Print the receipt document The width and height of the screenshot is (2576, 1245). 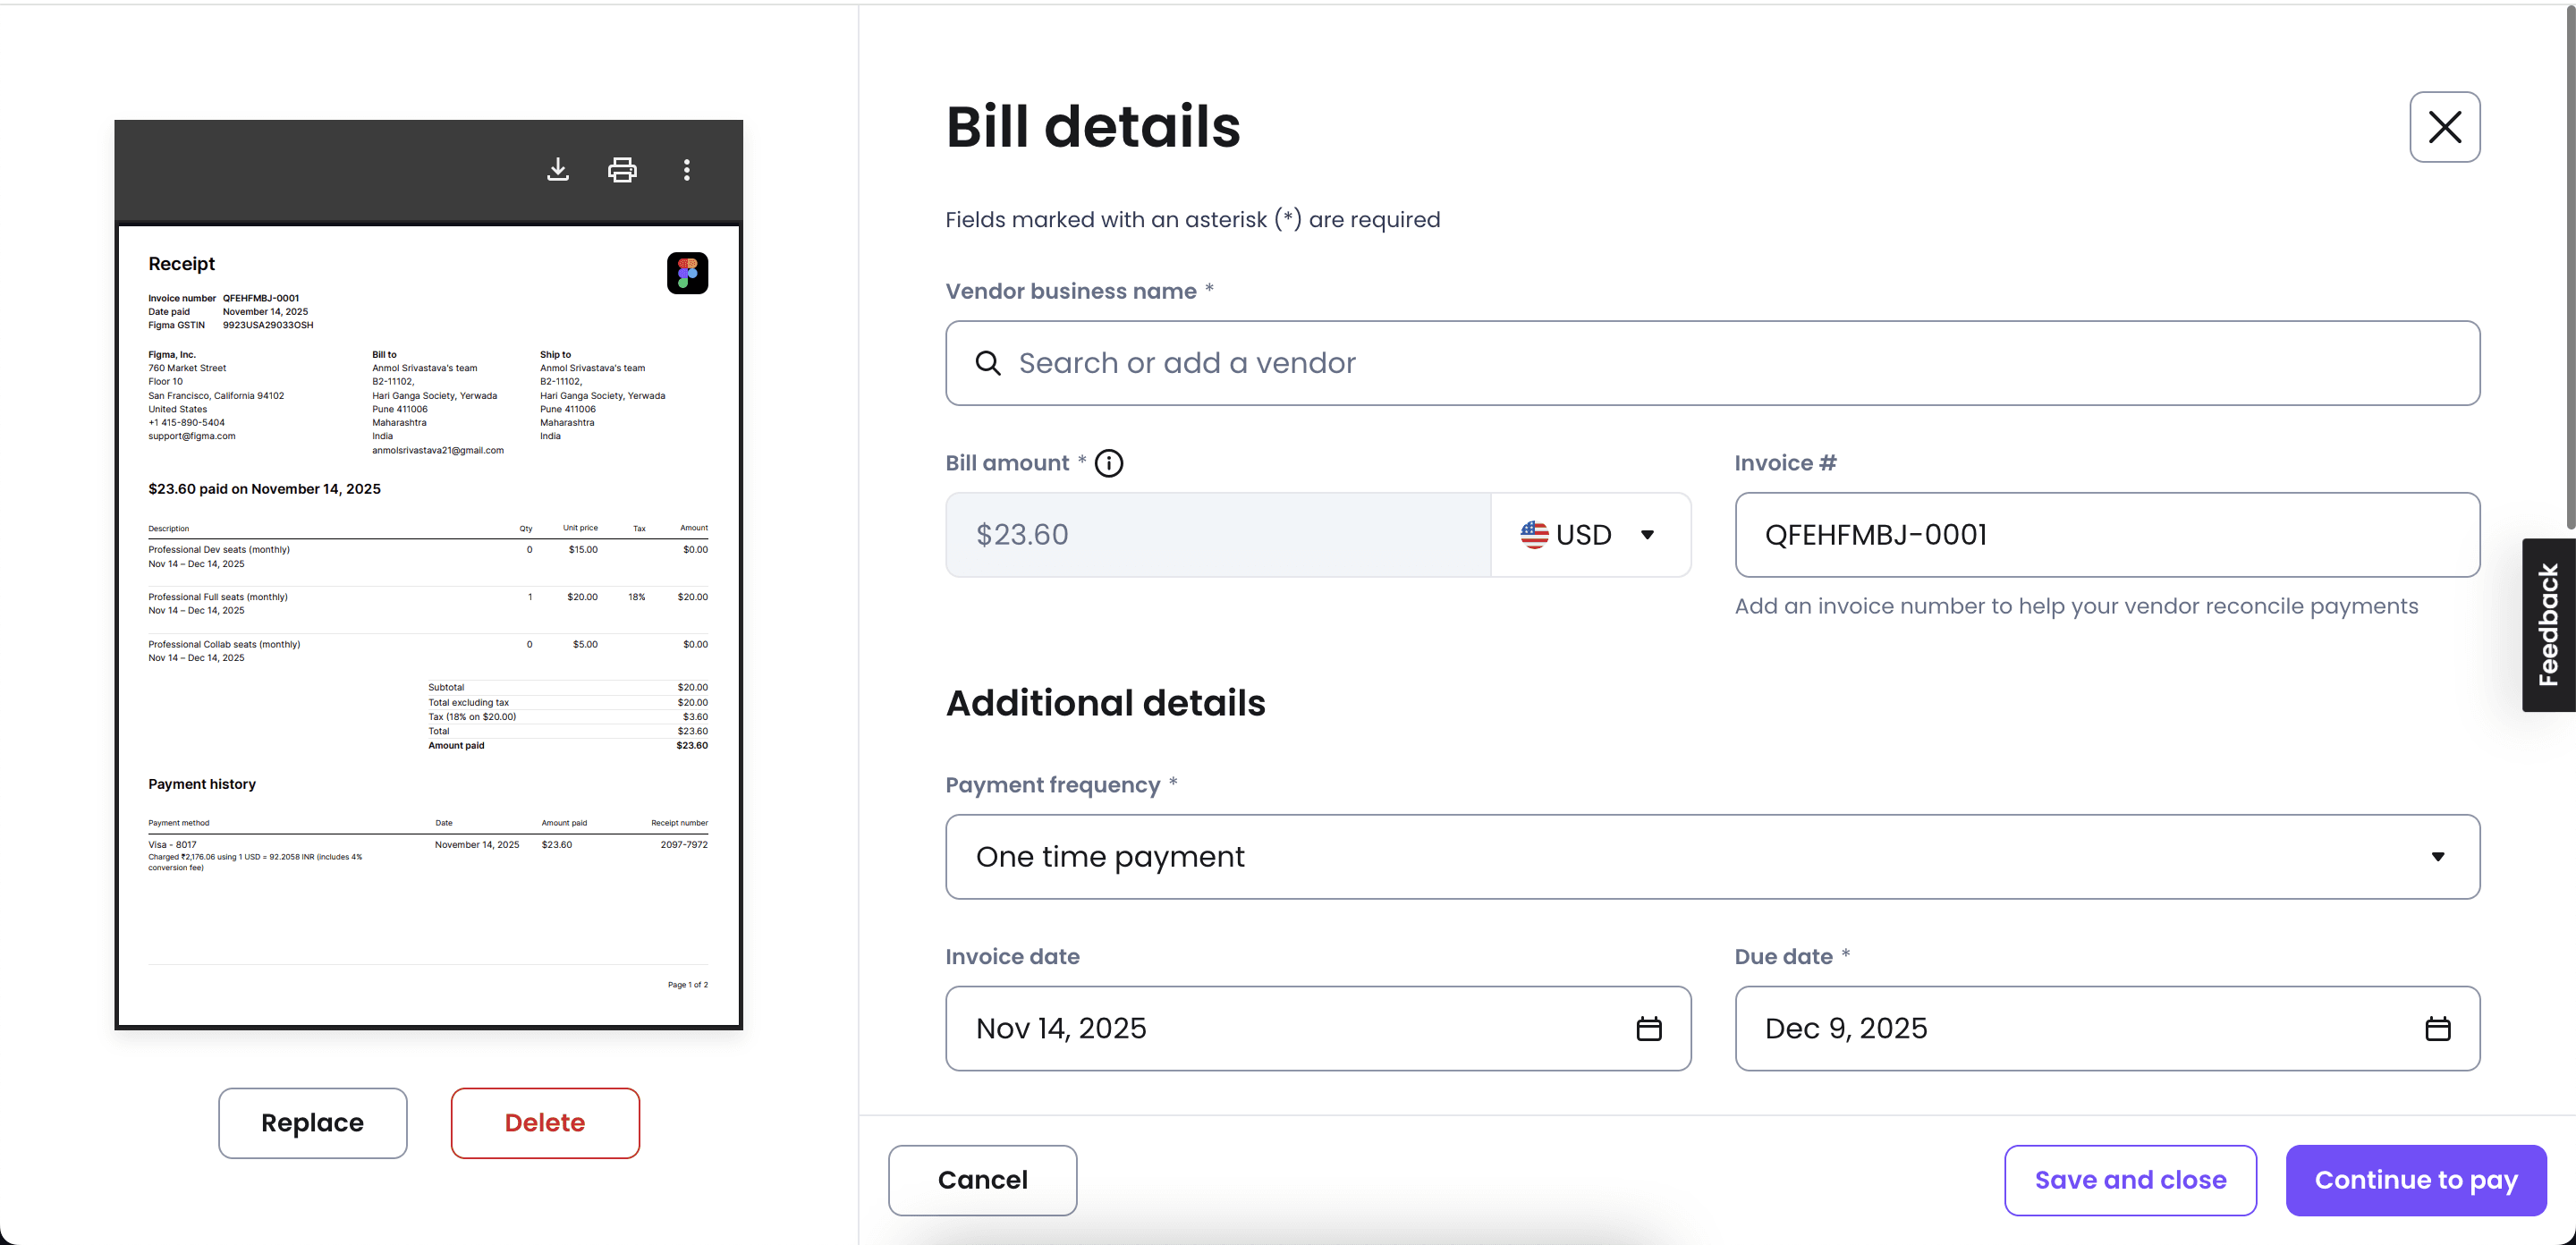click(x=622, y=170)
